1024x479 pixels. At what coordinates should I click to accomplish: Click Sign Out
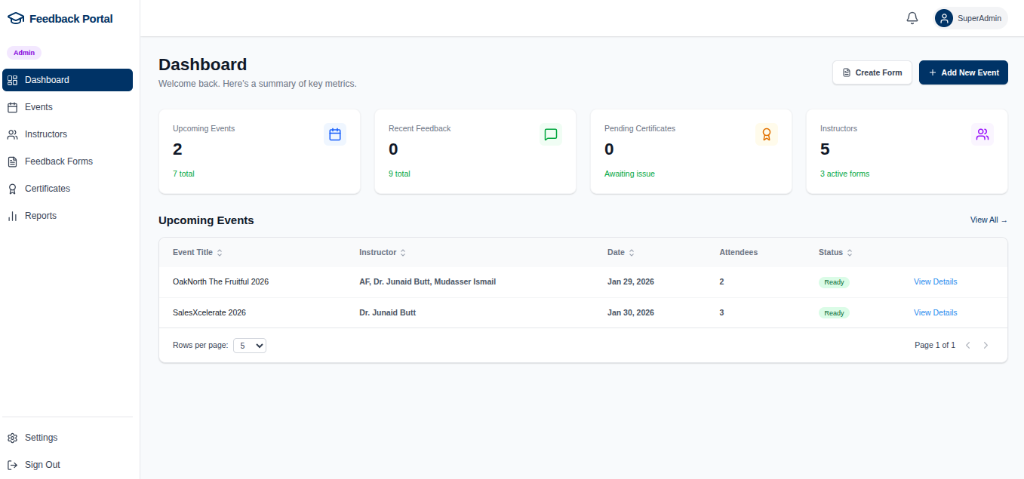pos(67,465)
